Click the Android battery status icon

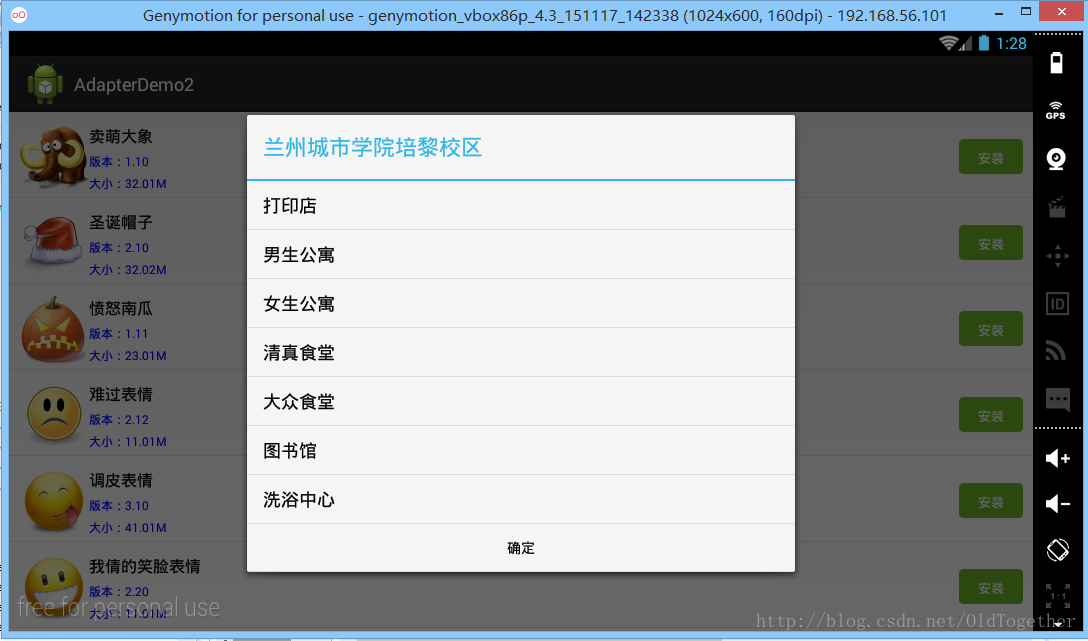coord(984,43)
